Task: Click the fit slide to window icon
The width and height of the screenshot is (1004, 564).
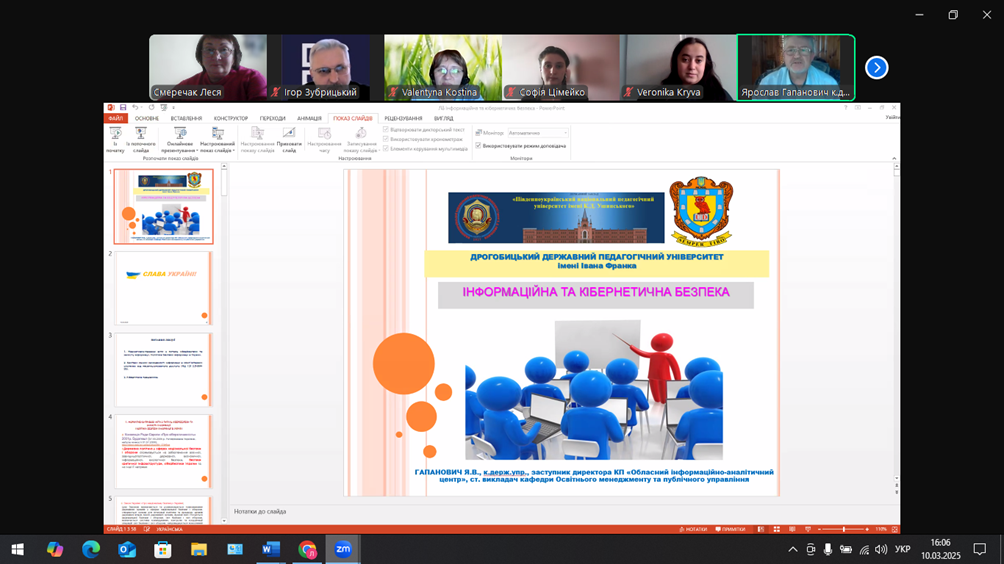Action: 895,529
